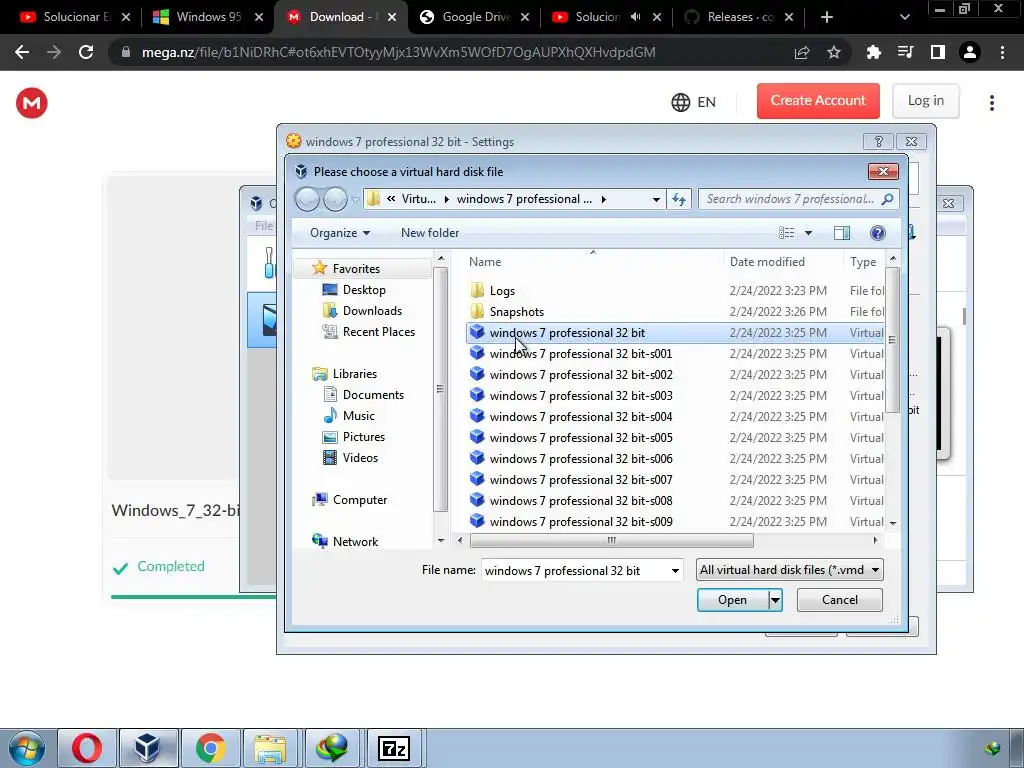Sort by Date modified column header
Screen dimensions: 1024x768
767,262
